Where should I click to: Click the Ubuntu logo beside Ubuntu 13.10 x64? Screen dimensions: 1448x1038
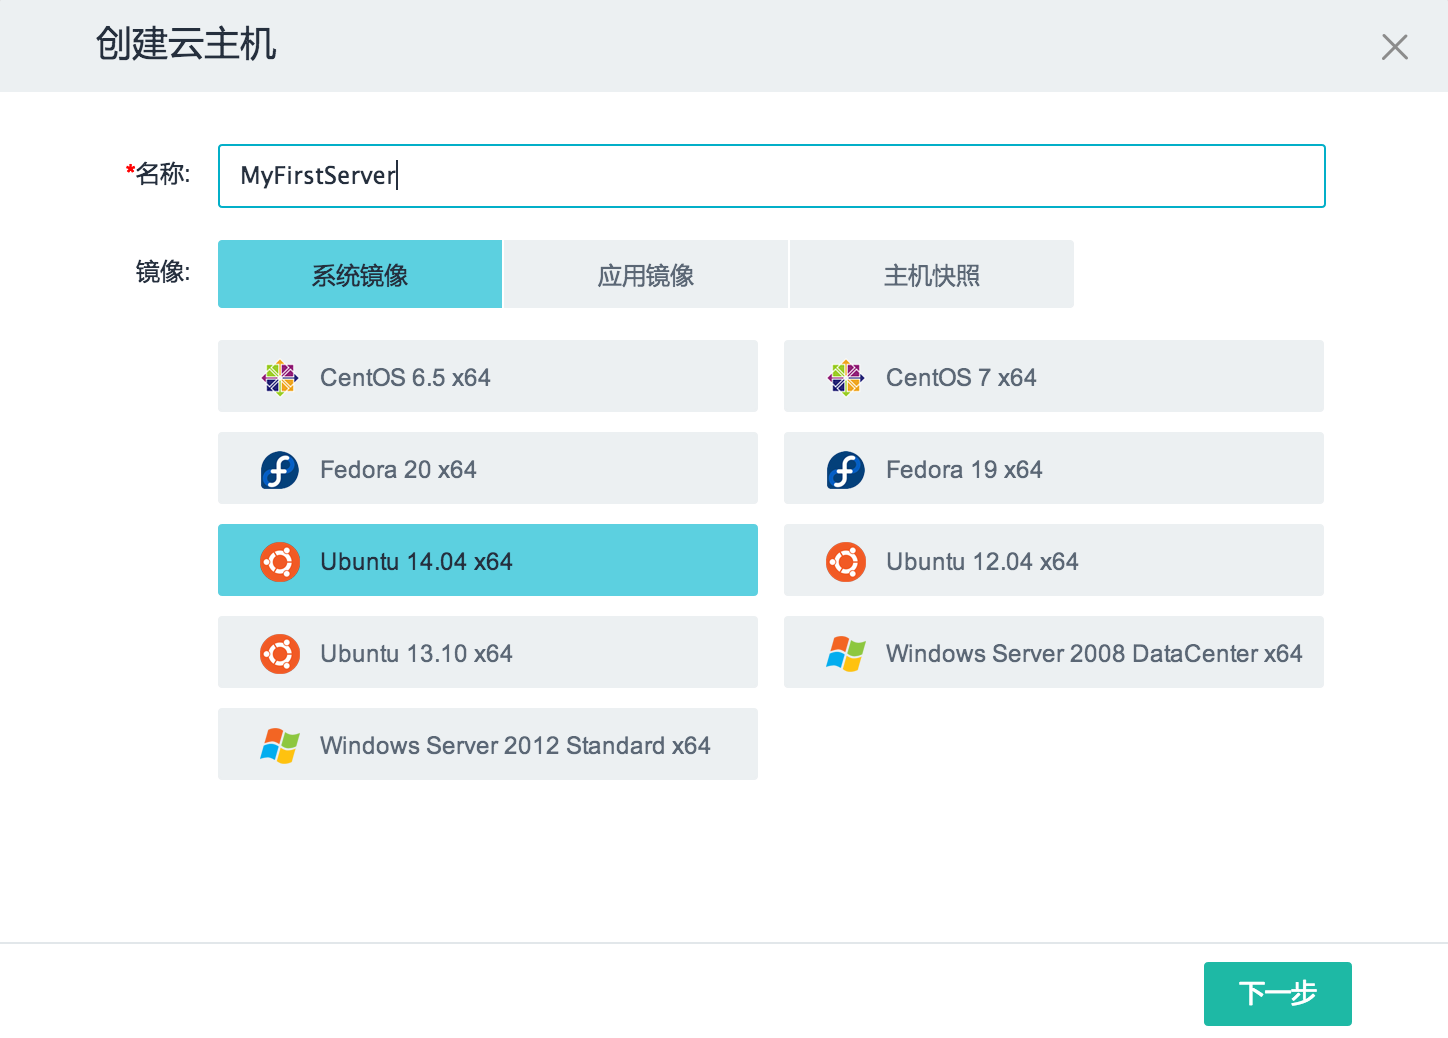pos(280,654)
